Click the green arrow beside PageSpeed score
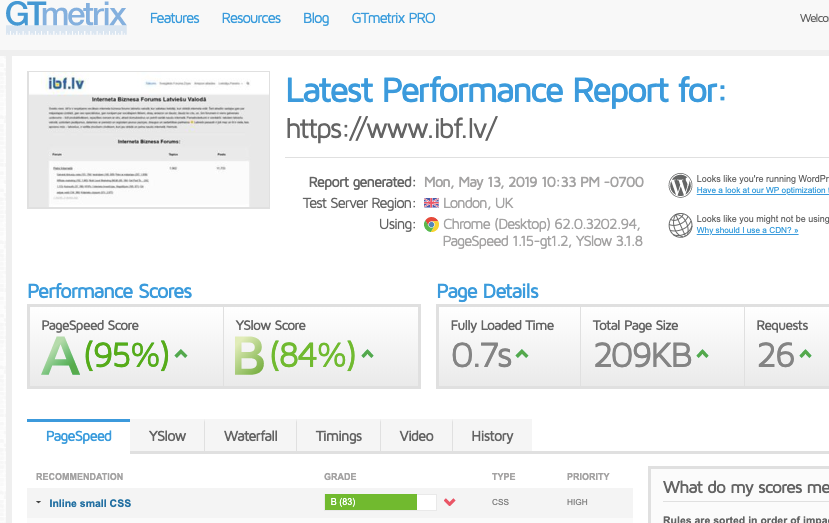829x523 pixels. pos(180,354)
